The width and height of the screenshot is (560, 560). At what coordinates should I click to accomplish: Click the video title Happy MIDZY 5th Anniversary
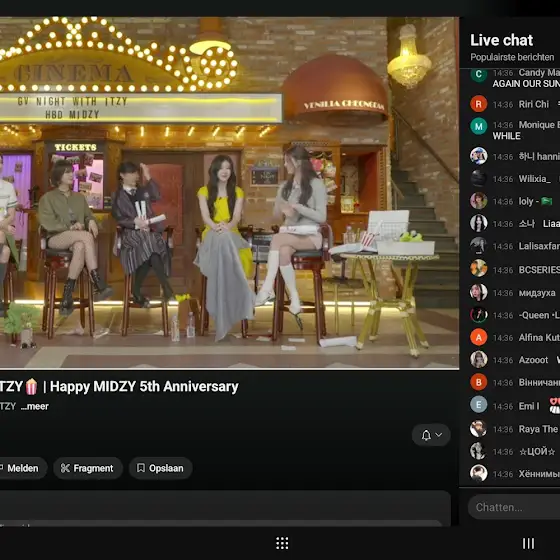click(144, 386)
